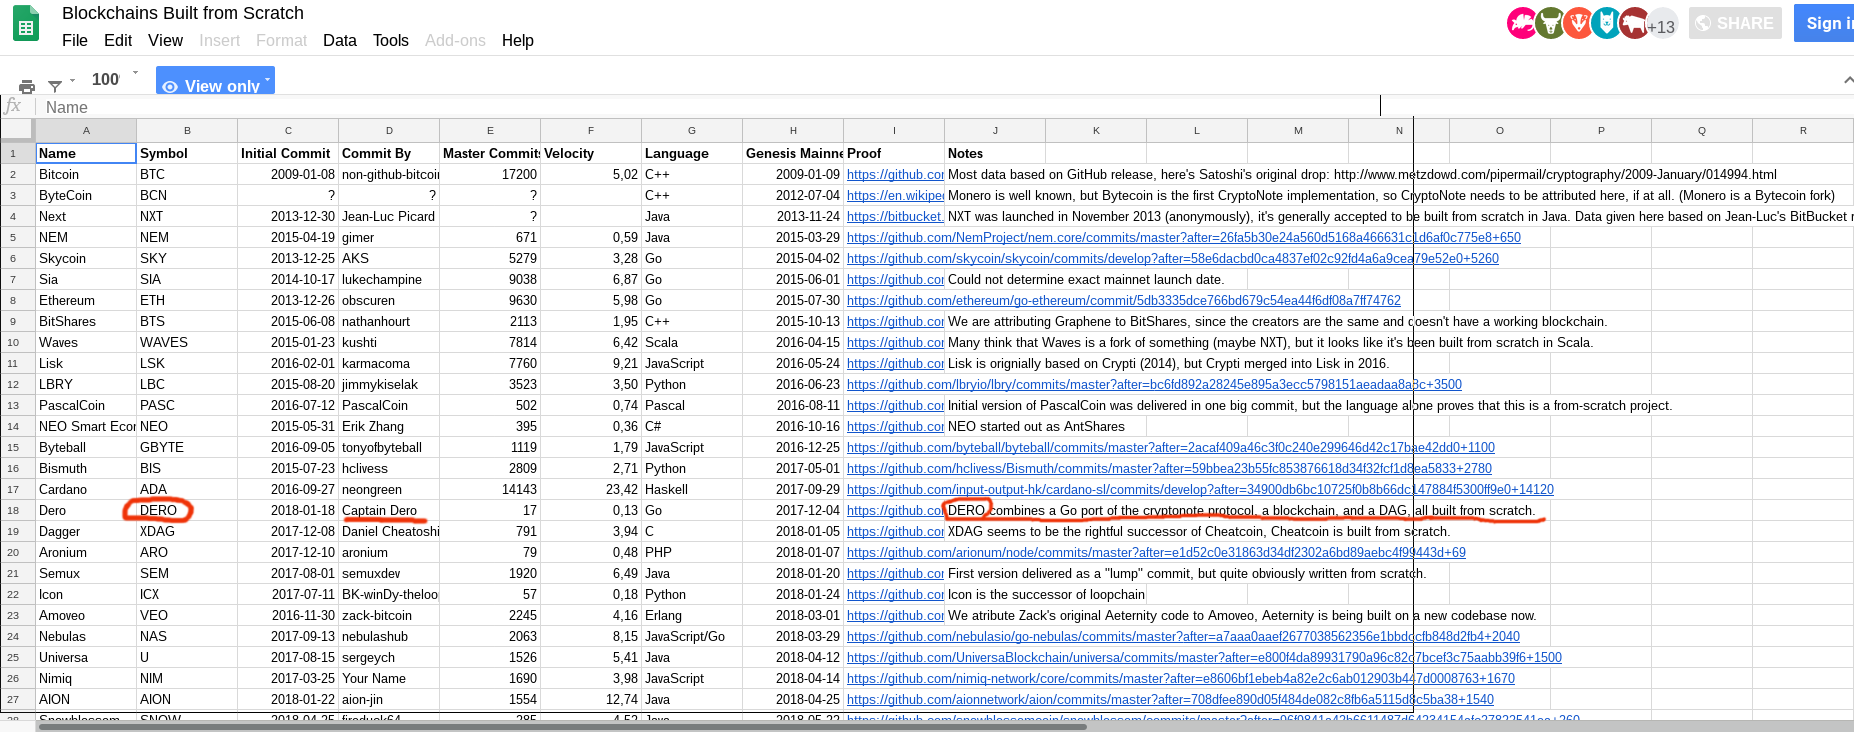The height and width of the screenshot is (732, 1854).
Task: Open the nimiq-network core commits link
Action: pos(1180,678)
